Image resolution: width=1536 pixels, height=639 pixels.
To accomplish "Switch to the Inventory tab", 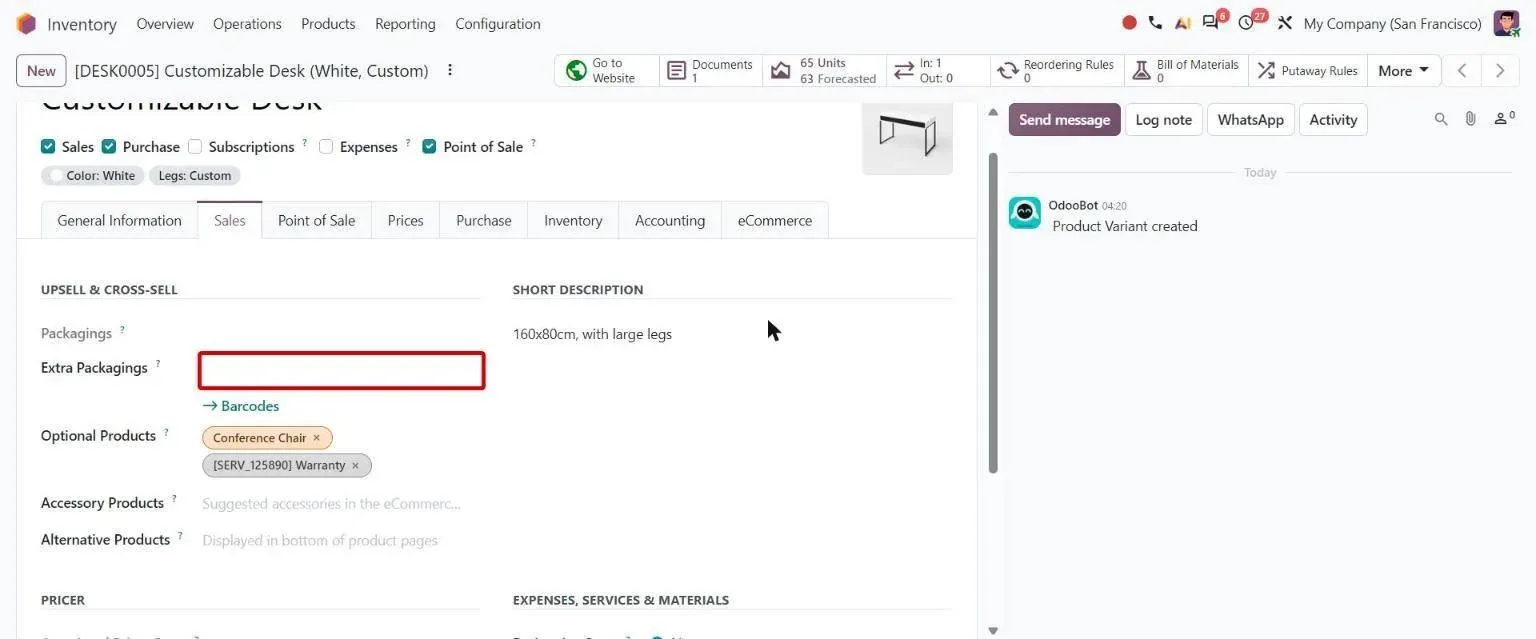I will point(573,220).
